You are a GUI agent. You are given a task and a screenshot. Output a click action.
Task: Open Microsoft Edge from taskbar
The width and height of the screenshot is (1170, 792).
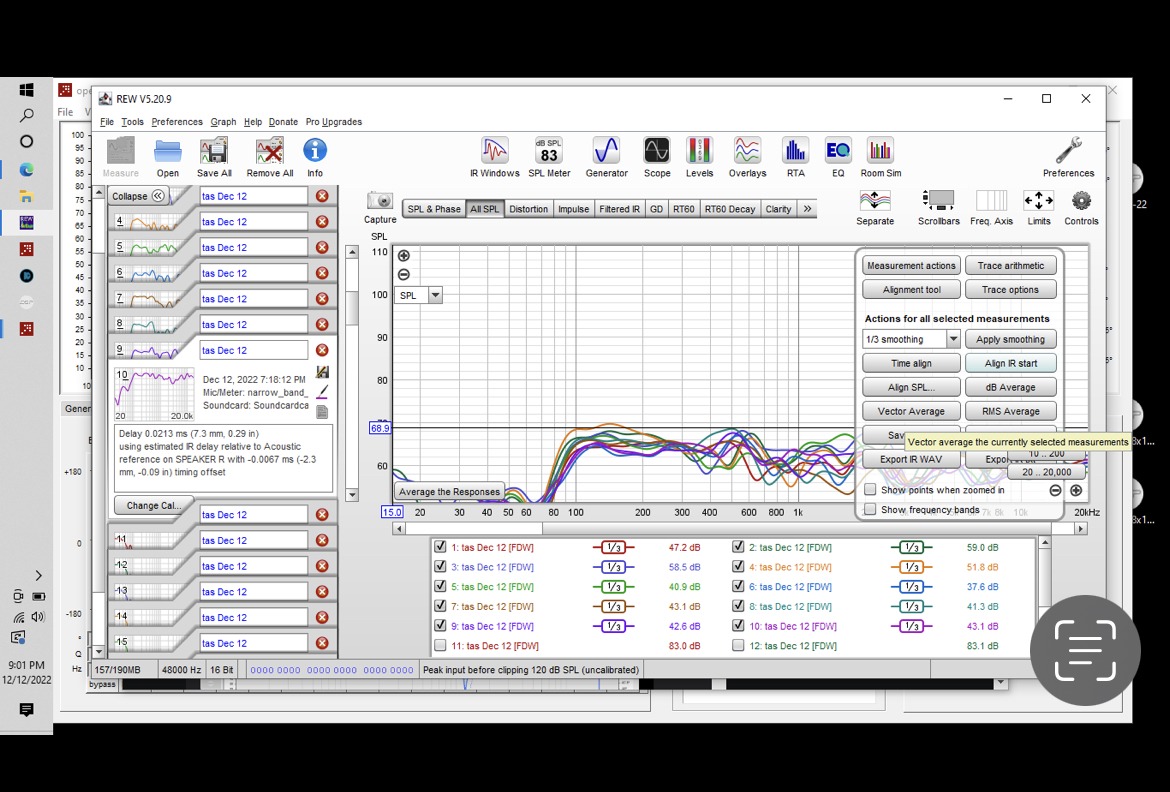(x=26, y=169)
